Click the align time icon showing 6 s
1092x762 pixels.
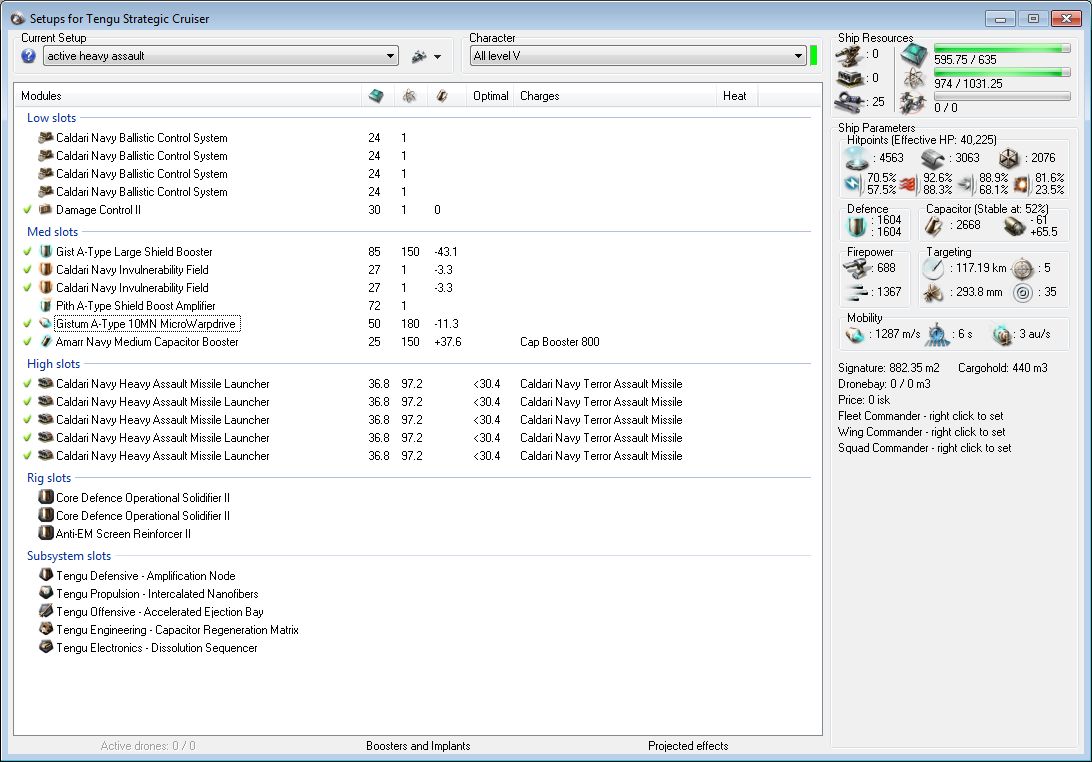pos(937,335)
